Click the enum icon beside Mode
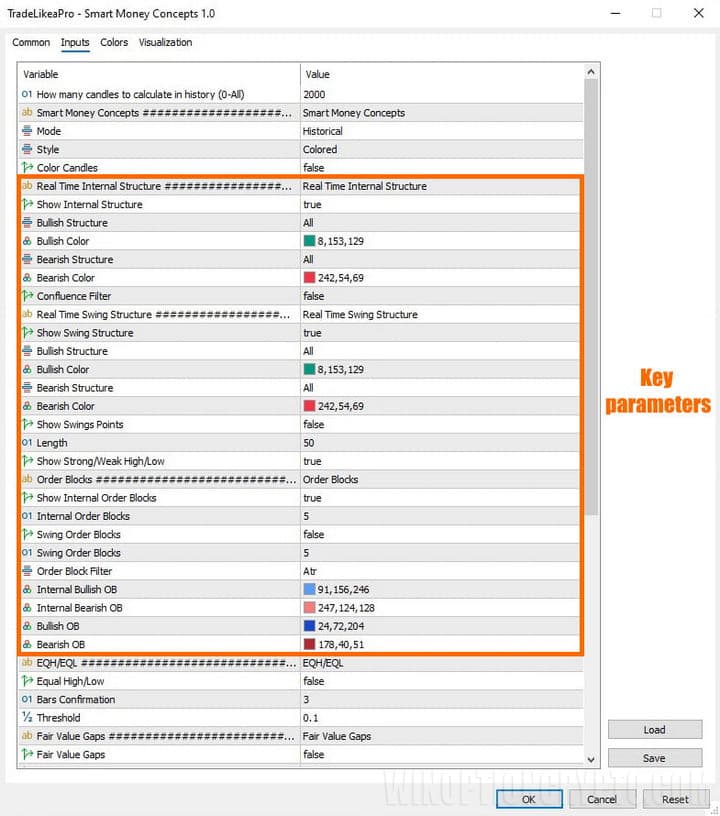The width and height of the screenshot is (720, 816). [x=27, y=131]
